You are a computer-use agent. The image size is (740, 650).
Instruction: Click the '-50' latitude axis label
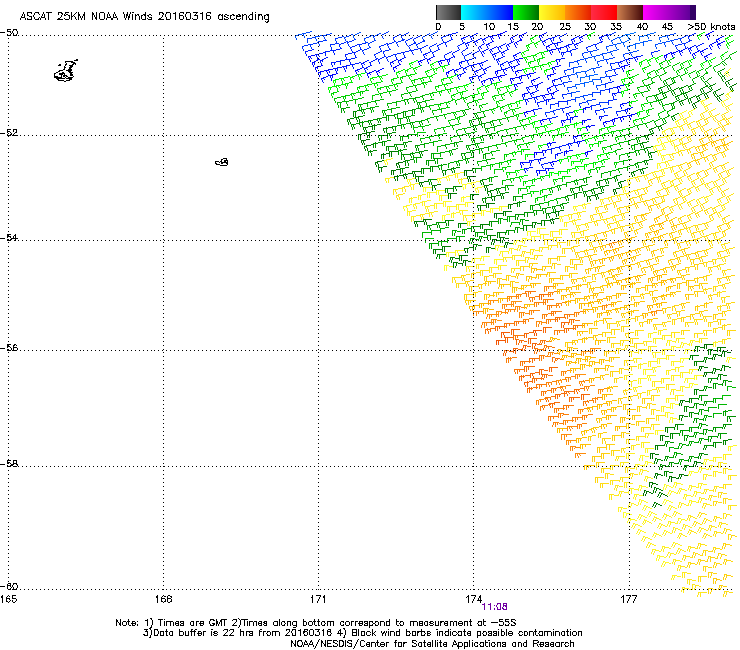9,33
